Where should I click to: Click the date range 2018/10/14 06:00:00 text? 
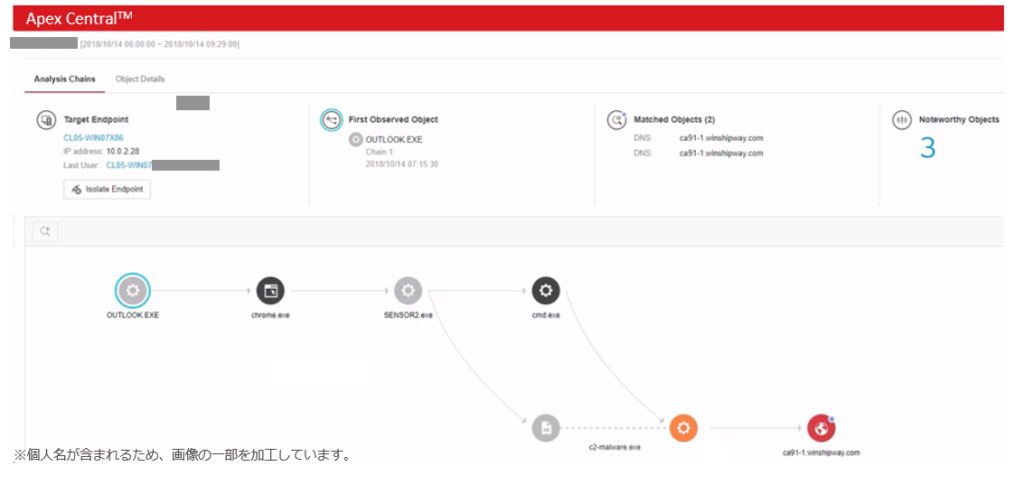click(159, 44)
